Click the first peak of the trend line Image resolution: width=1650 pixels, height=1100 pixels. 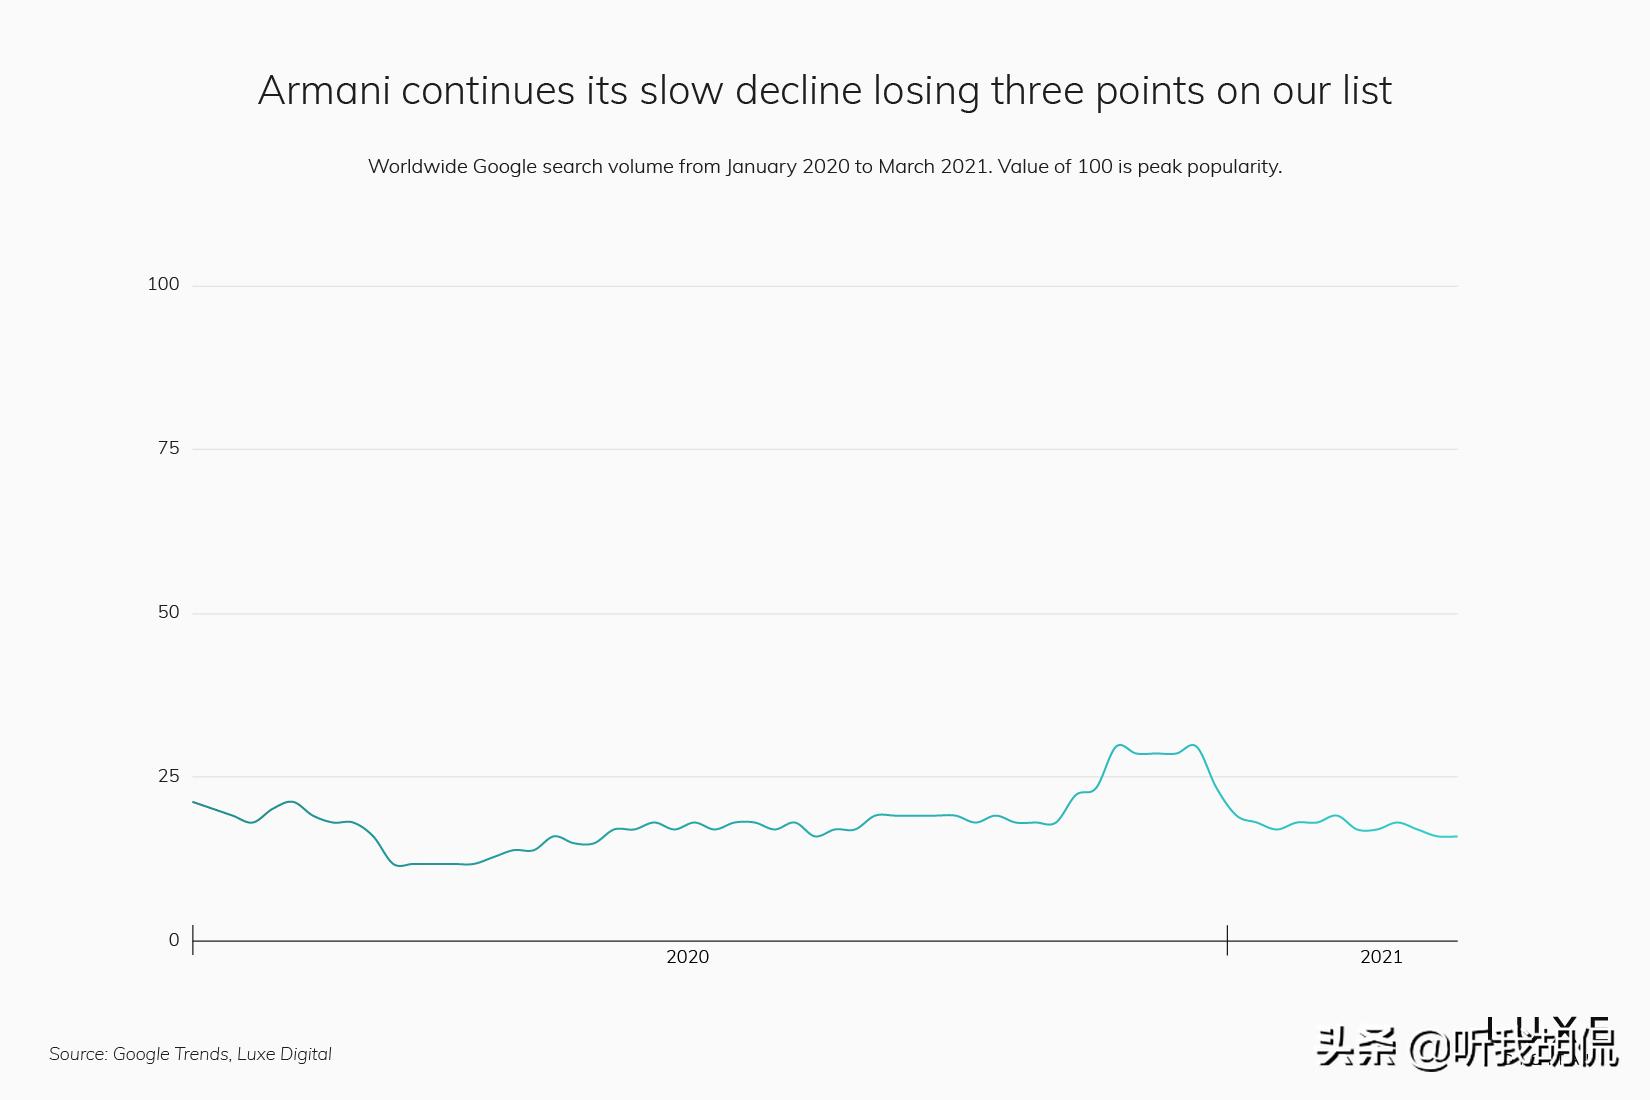click(x=1119, y=745)
